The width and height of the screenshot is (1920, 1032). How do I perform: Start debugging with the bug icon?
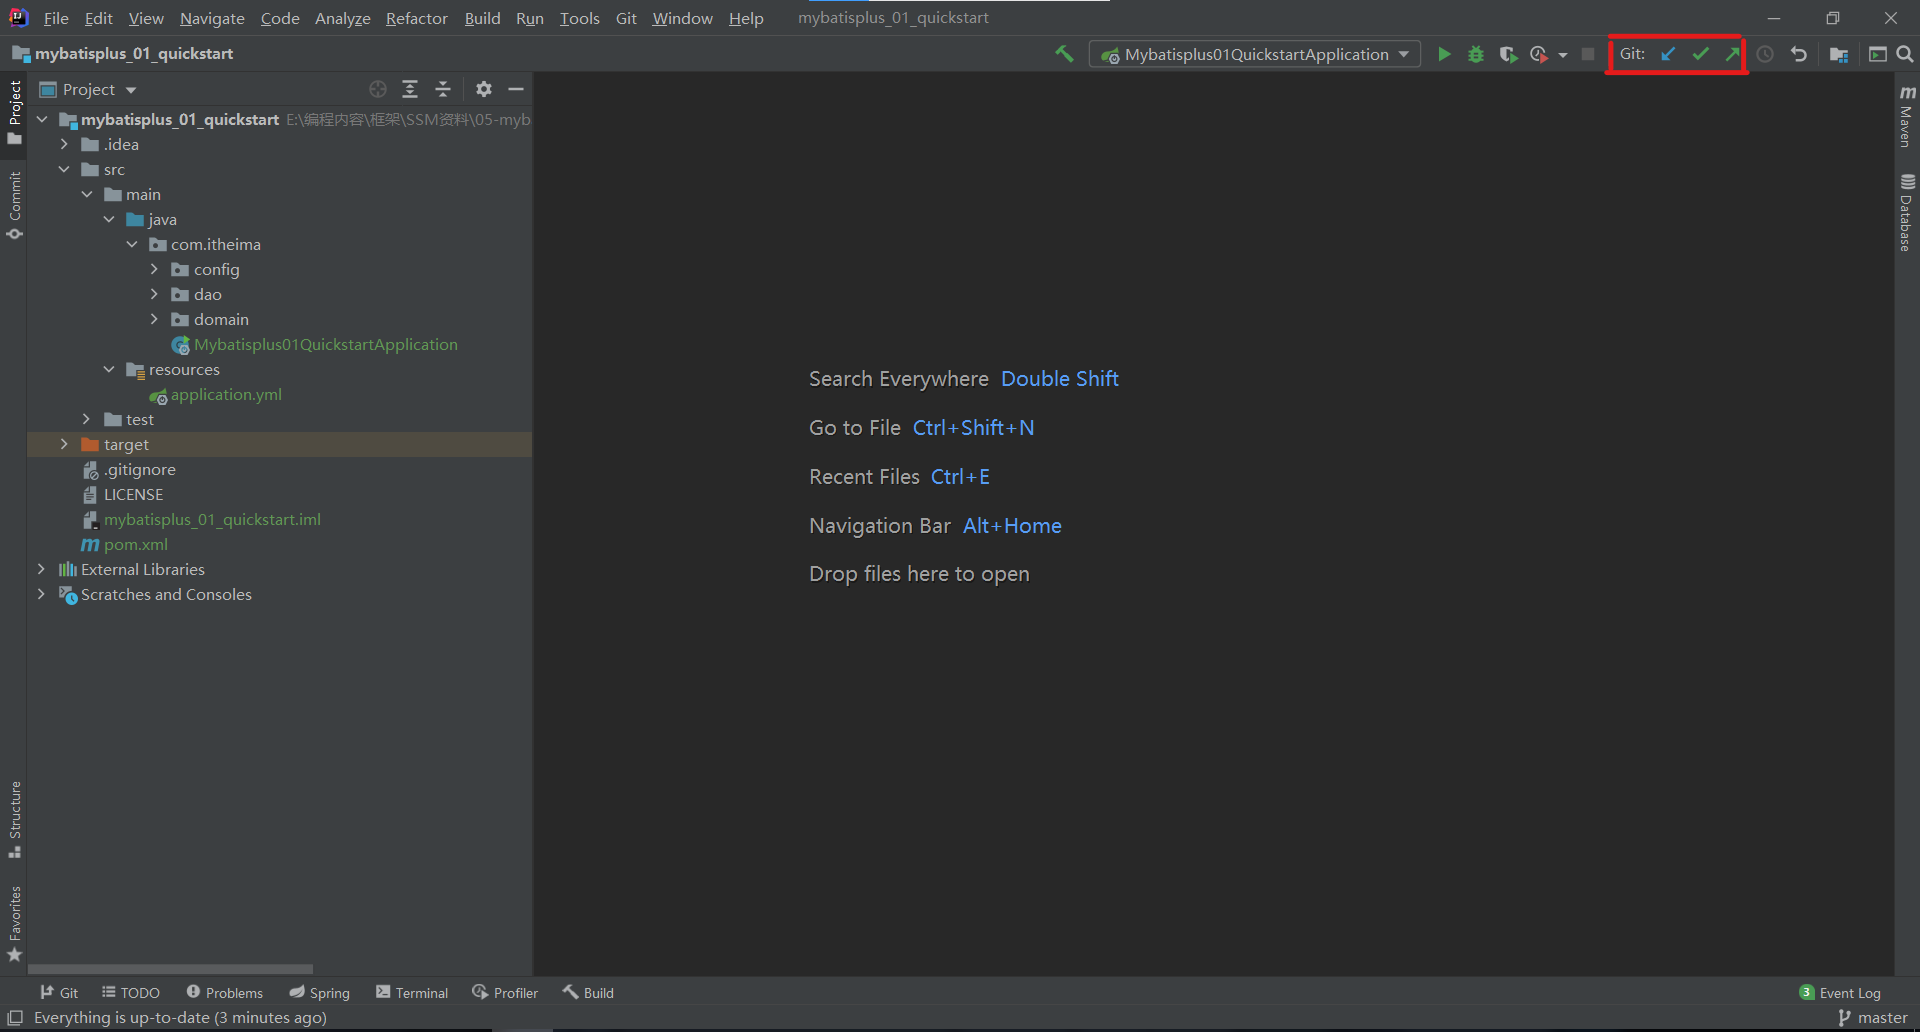[1476, 54]
